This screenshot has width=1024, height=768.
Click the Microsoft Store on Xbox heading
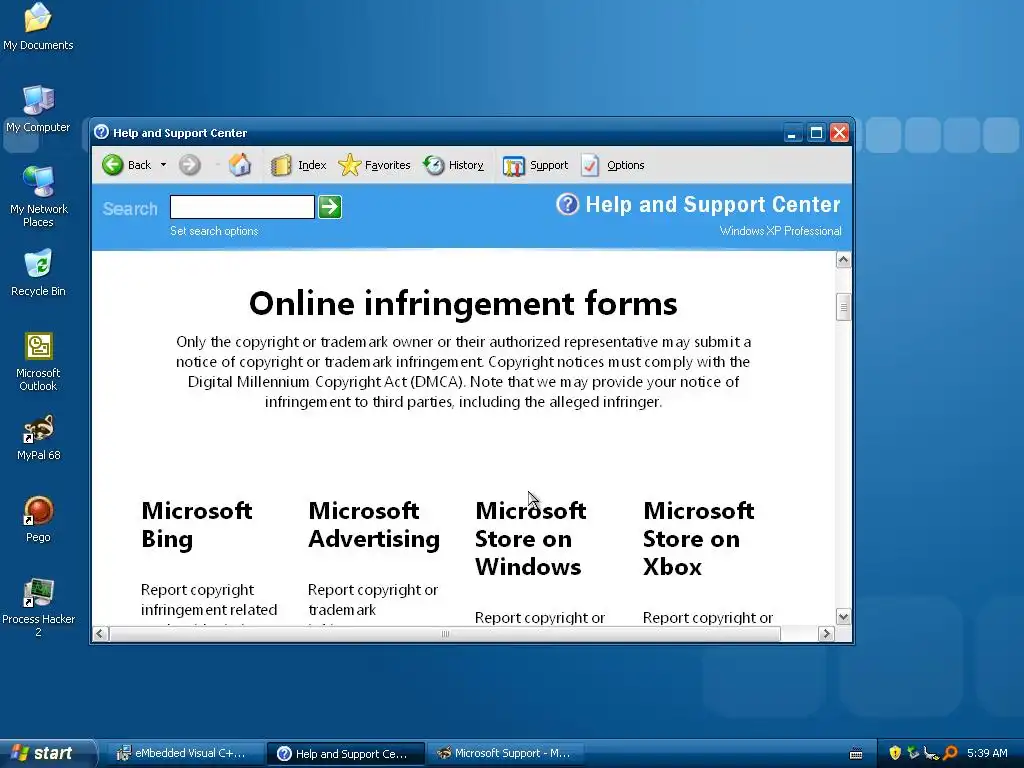pyautogui.click(x=698, y=539)
